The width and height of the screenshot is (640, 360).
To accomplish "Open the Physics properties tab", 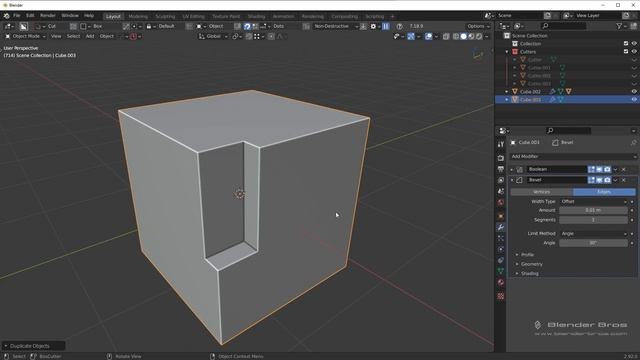I will pyautogui.click(x=501, y=249).
